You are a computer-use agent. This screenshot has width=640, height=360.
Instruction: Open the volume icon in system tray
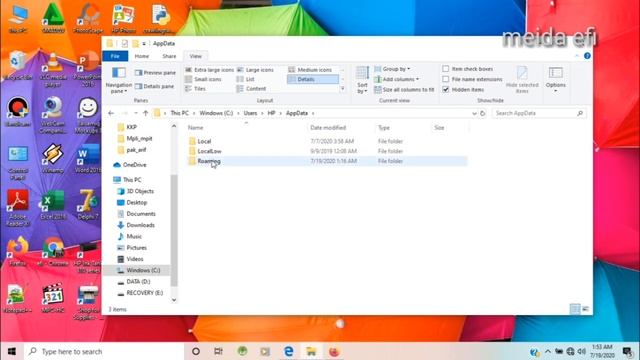pyautogui.click(x=582, y=351)
